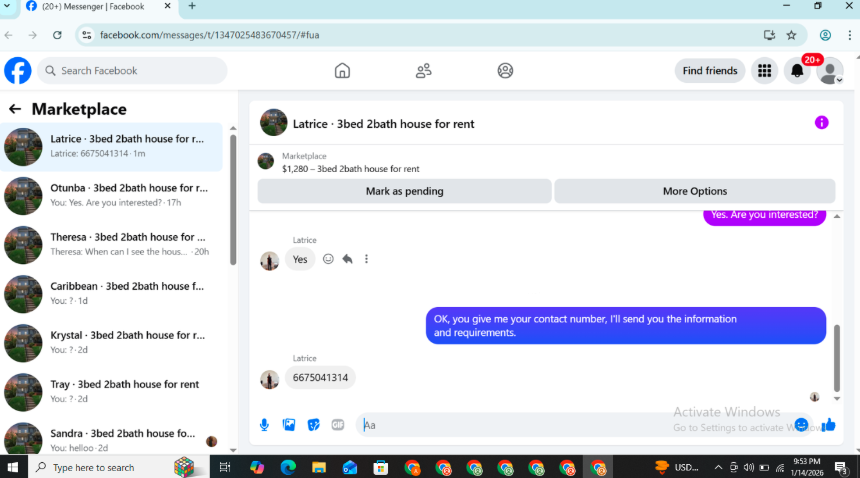Open Latrice's header profile thumbnail
Screen dimensions: 860x478
(273, 122)
